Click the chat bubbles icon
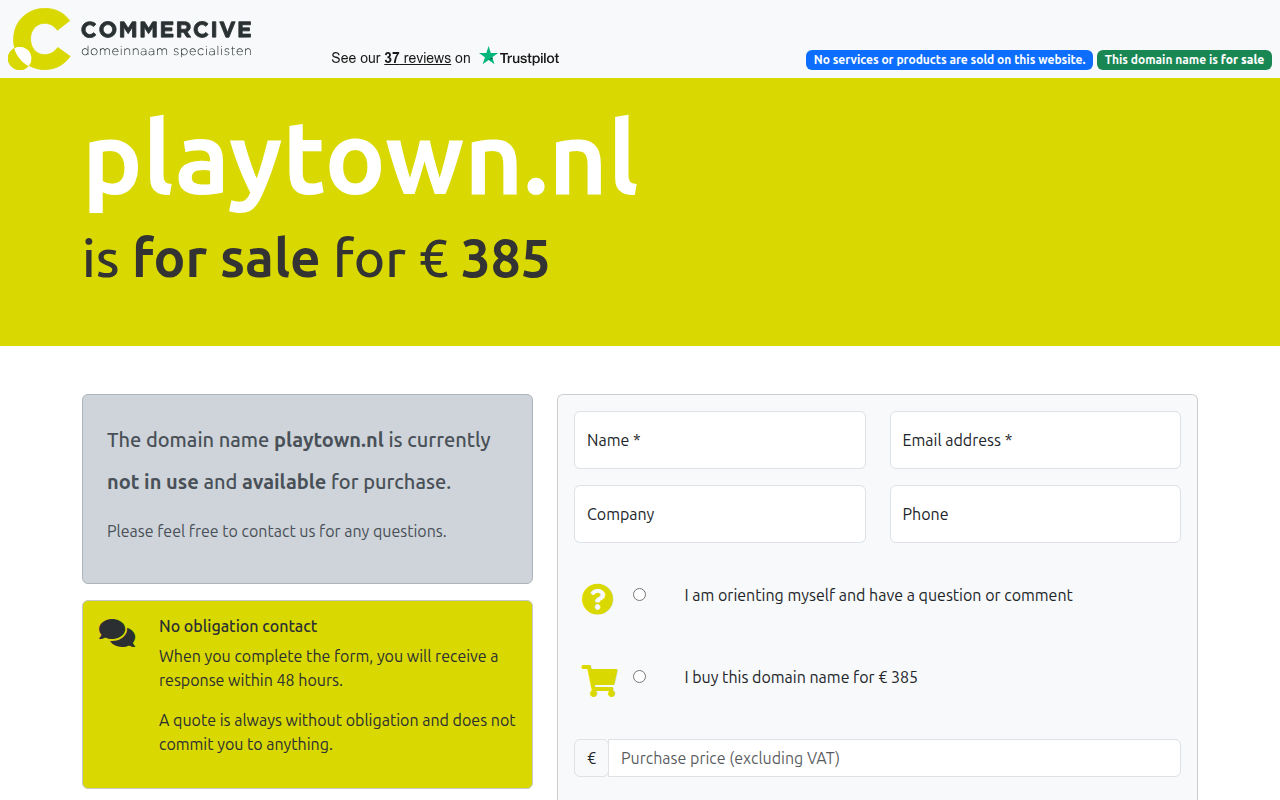 point(117,633)
